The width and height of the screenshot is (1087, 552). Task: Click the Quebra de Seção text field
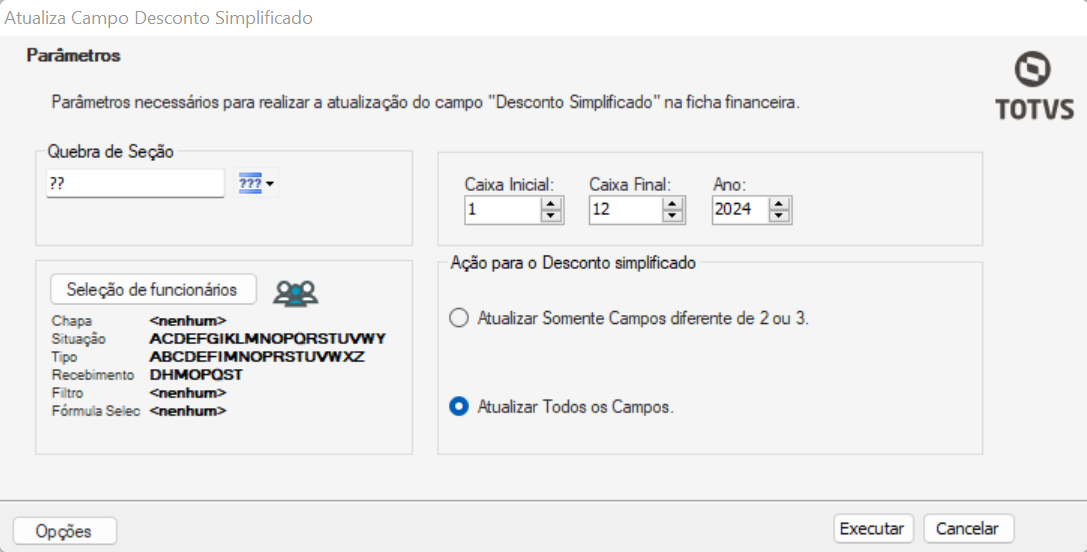point(134,184)
